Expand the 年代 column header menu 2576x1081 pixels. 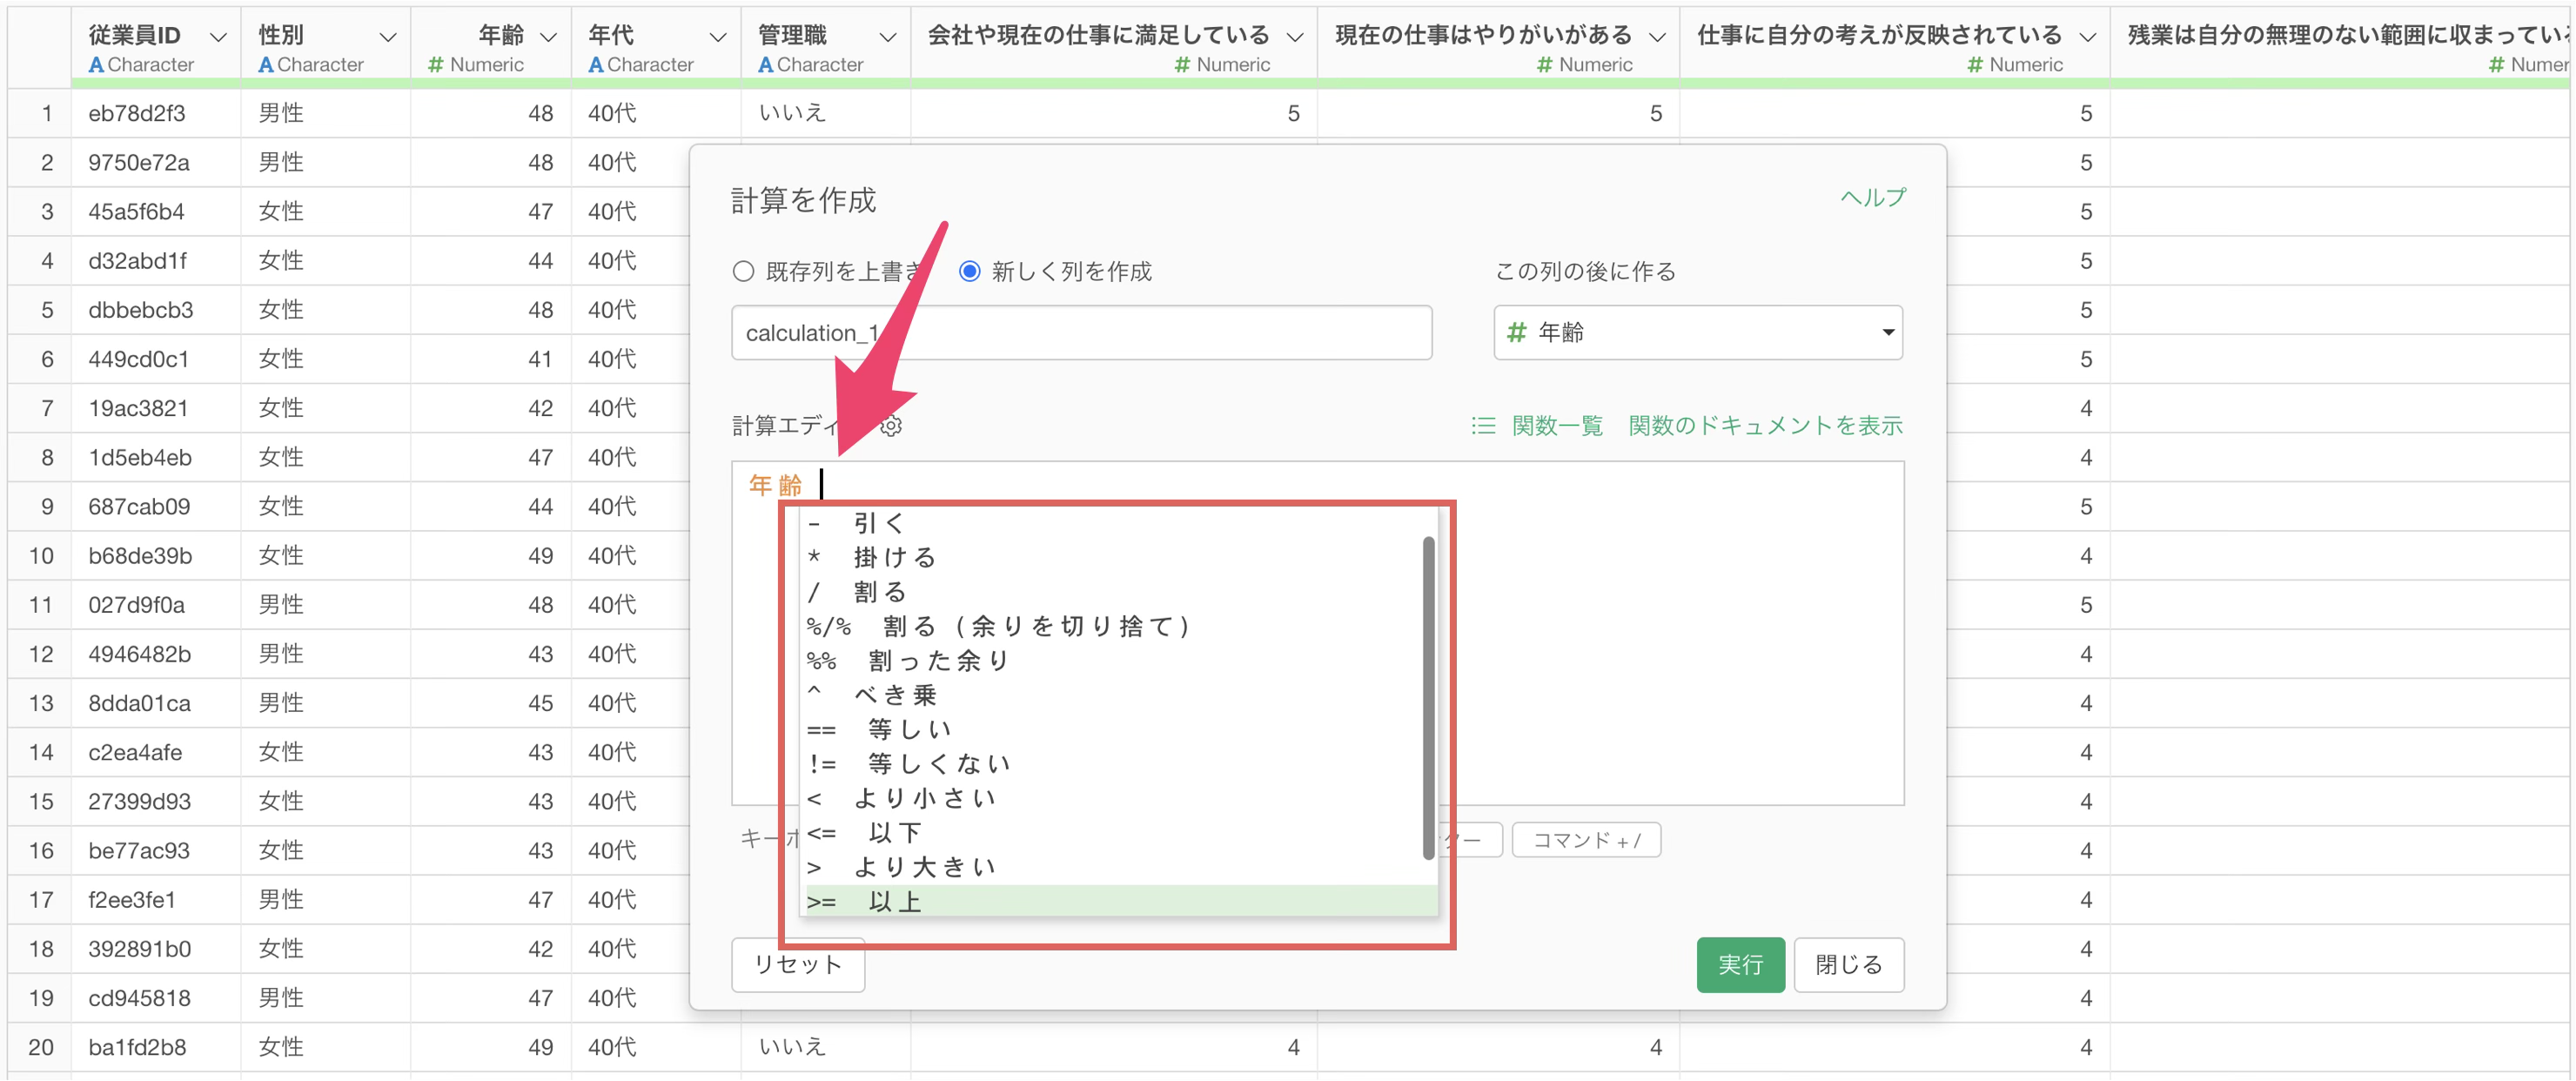point(717,37)
